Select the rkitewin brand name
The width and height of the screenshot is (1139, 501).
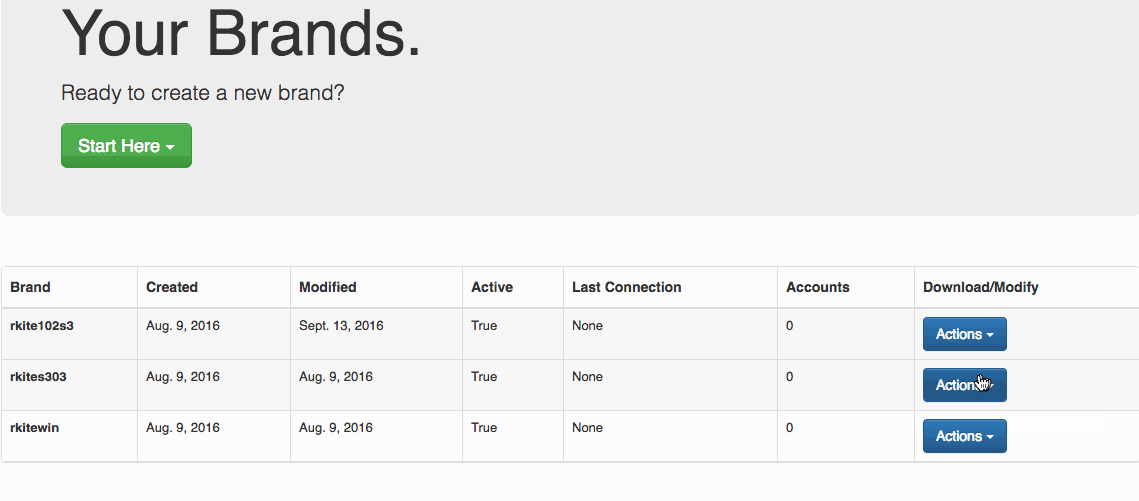pyautogui.click(x=35, y=427)
